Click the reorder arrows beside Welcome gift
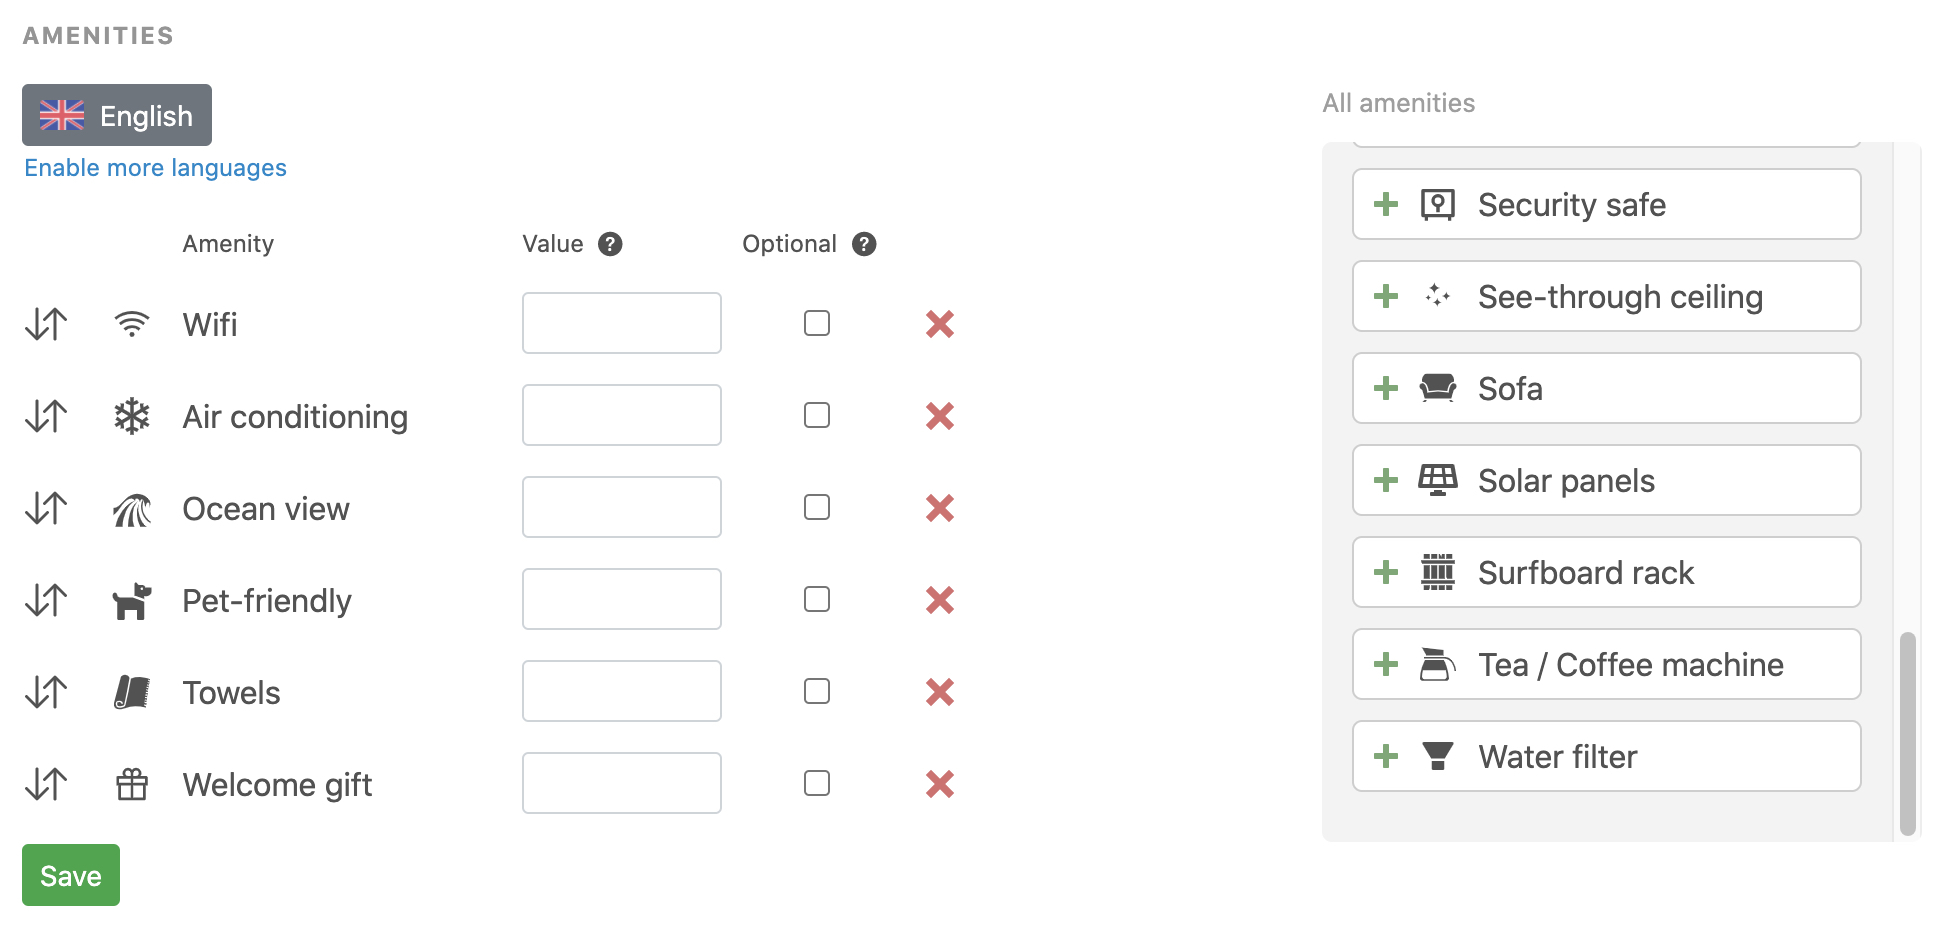 pyautogui.click(x=46, y=784)
